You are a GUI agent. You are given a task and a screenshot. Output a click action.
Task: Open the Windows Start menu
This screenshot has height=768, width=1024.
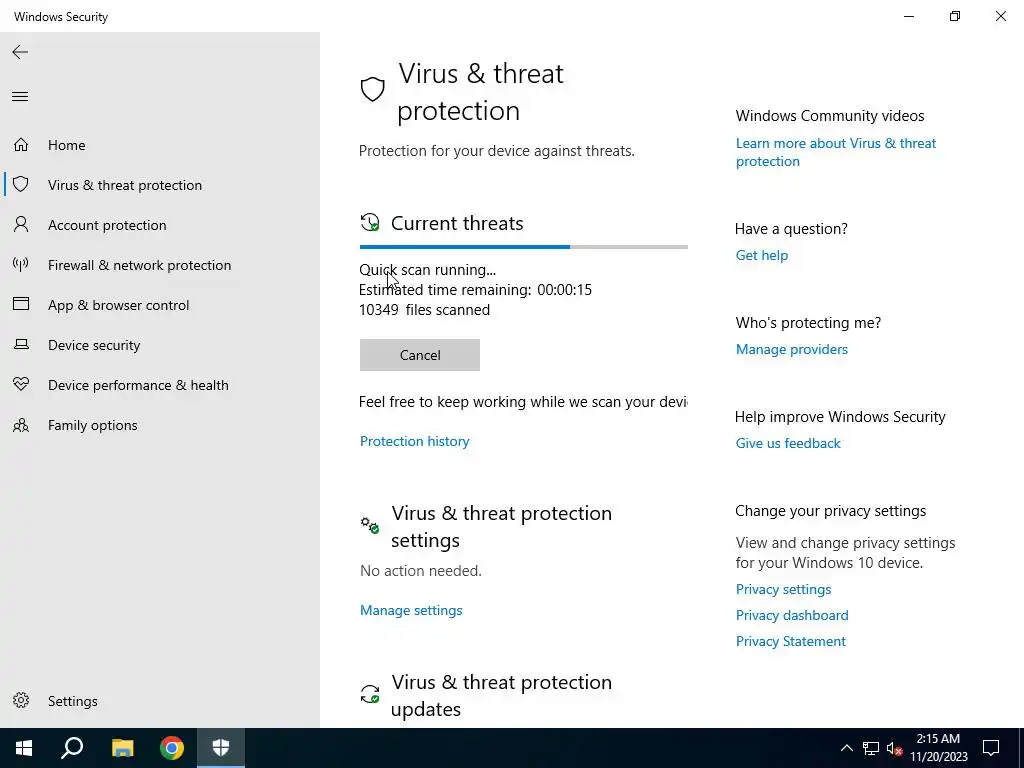click(x=24, y=748)
